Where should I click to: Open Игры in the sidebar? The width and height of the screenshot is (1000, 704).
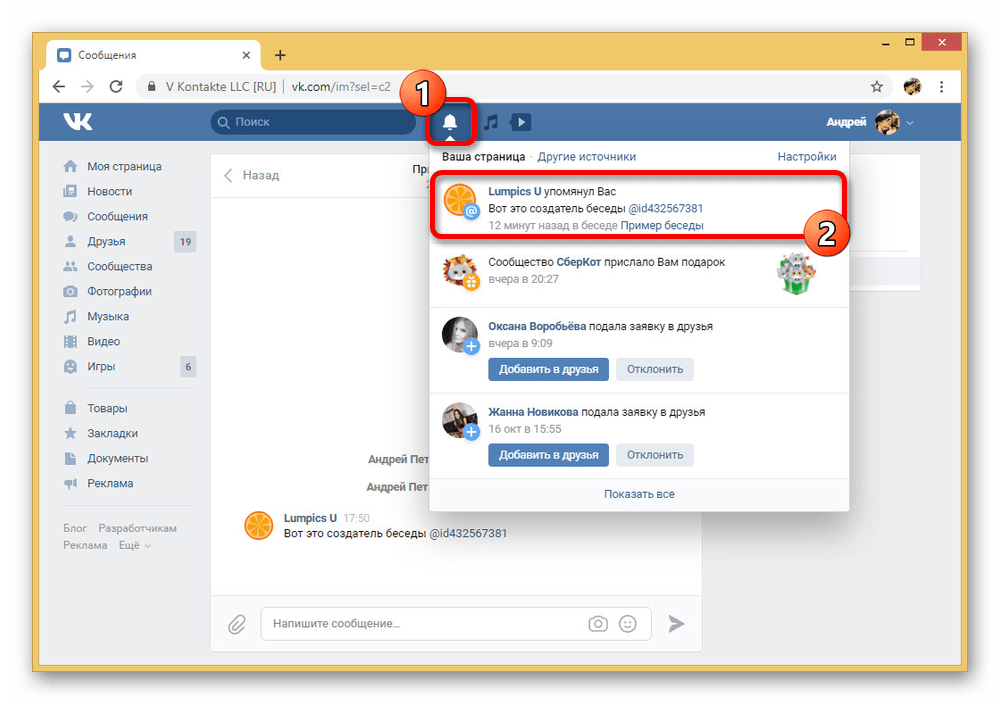(x=101, y=367)
